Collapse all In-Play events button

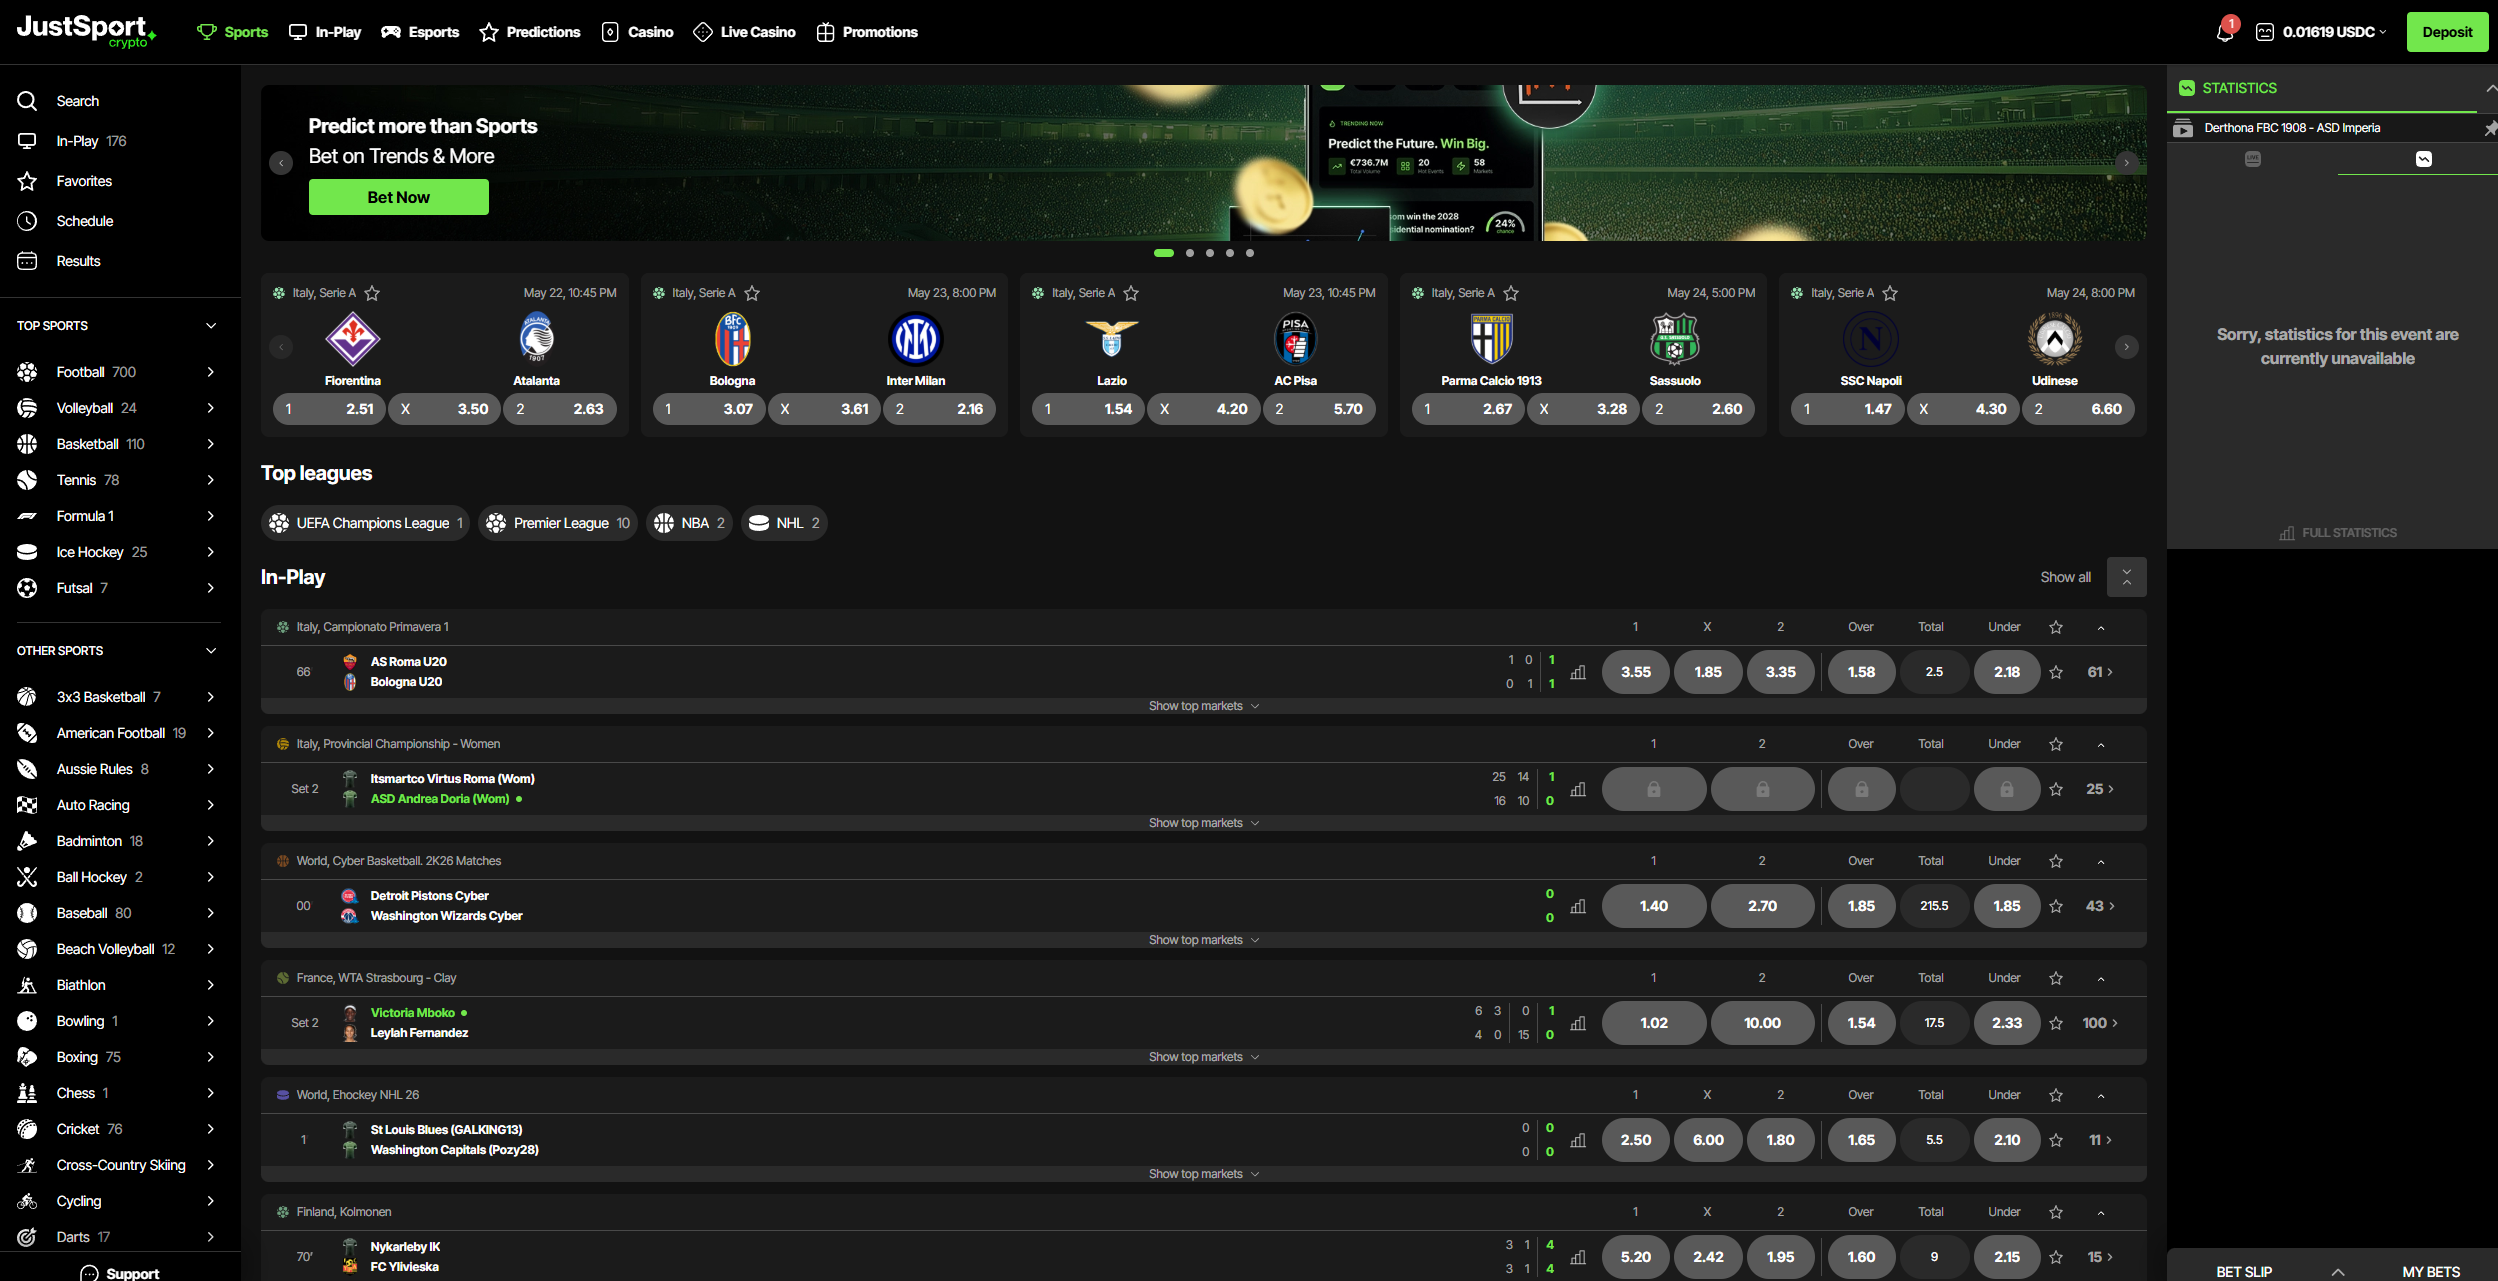pyautogui.click(x=2126, y=577)
